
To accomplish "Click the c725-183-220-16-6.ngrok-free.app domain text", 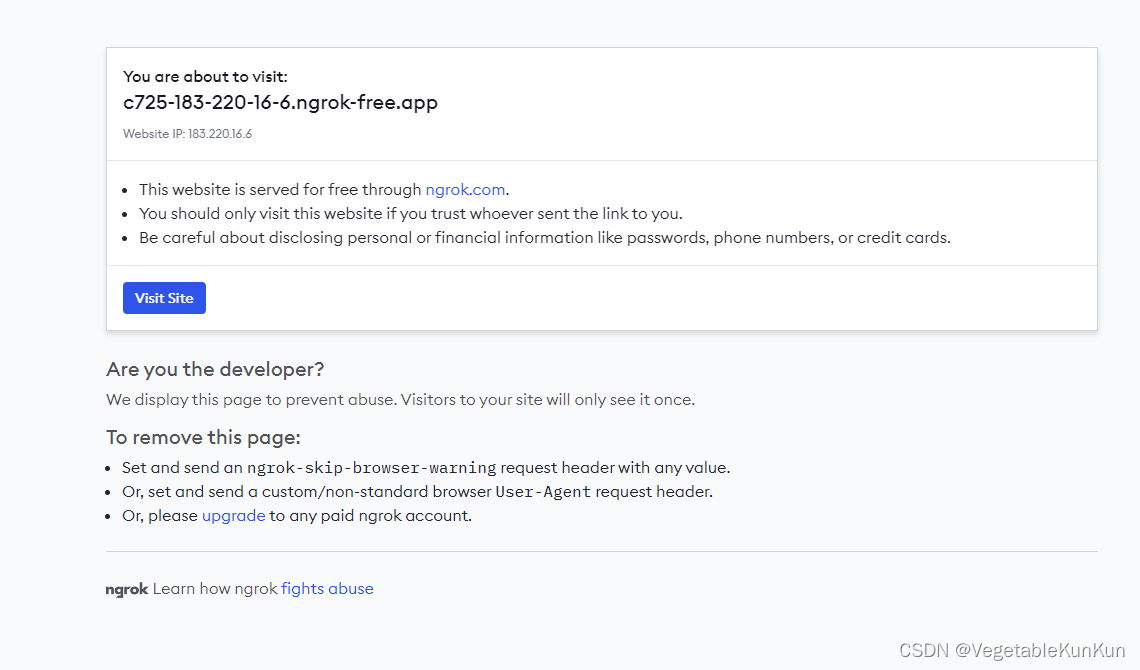I will [x=280, y=102].
